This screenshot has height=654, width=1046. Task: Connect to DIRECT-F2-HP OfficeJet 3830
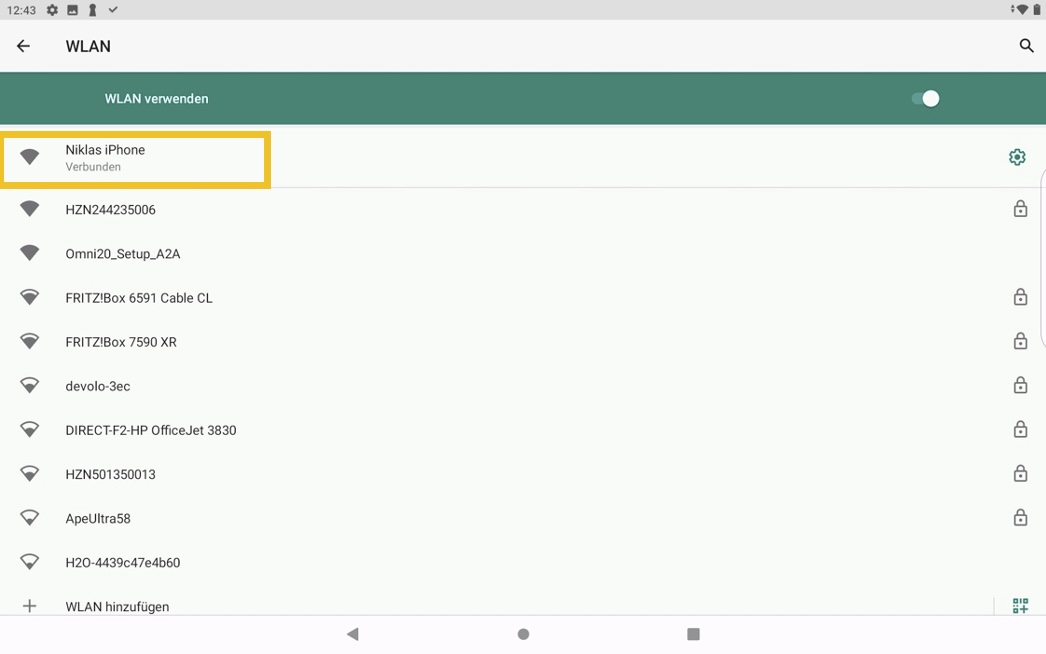click(x=151, y=430)
